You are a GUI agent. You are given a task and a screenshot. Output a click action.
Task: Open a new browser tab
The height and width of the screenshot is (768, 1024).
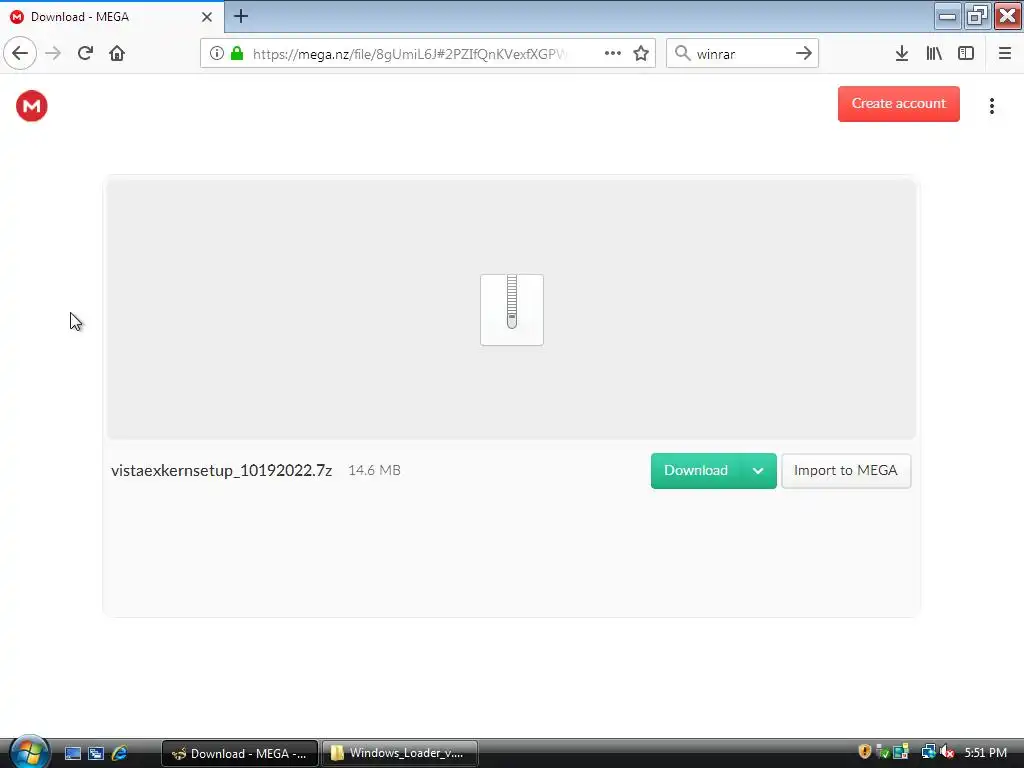tap(241, 16)
